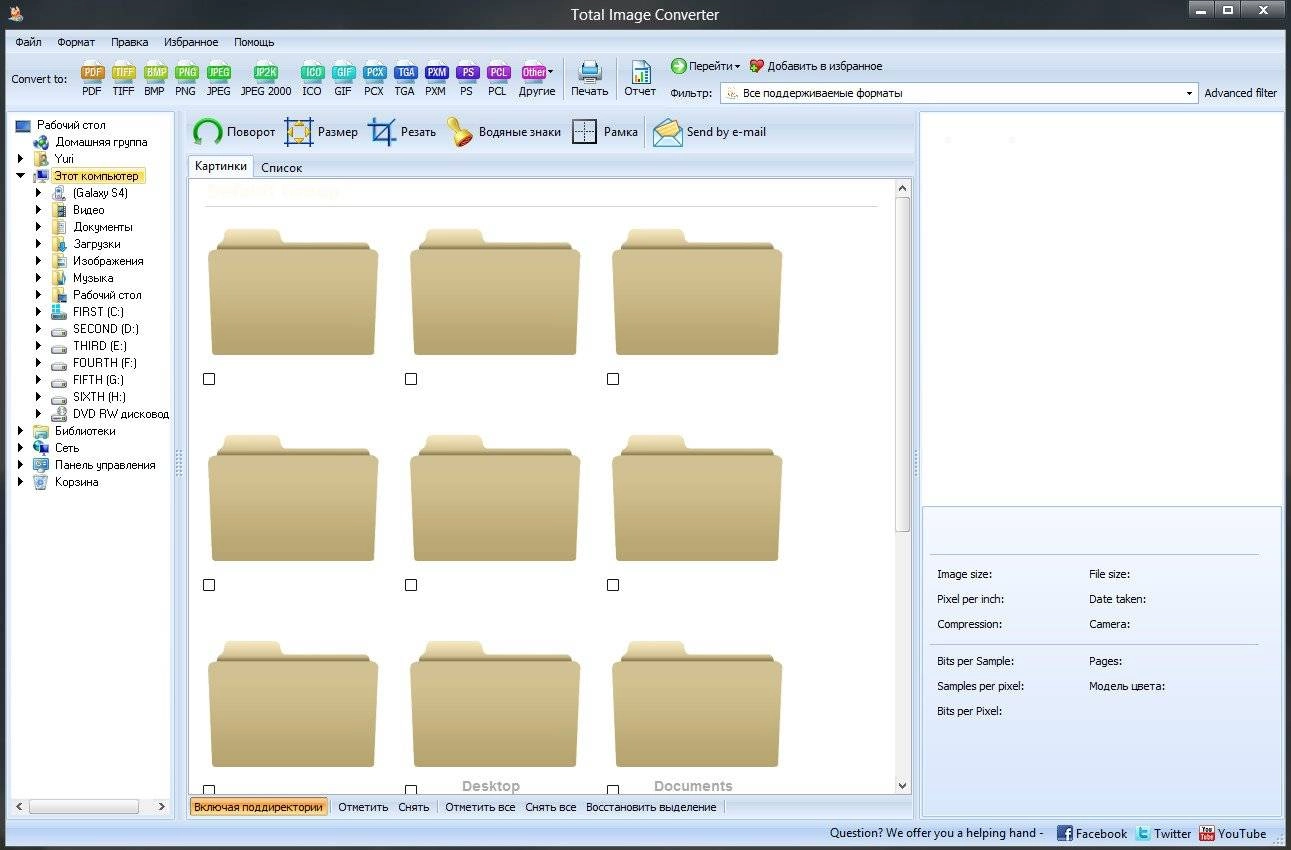Convert to JPEG 2000 format
Screen dimensions: 1291x850
(x=266, y=79)
